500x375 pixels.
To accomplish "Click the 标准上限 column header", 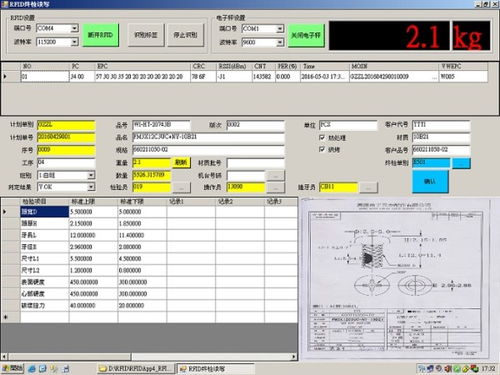I will [x=93, y=202].
